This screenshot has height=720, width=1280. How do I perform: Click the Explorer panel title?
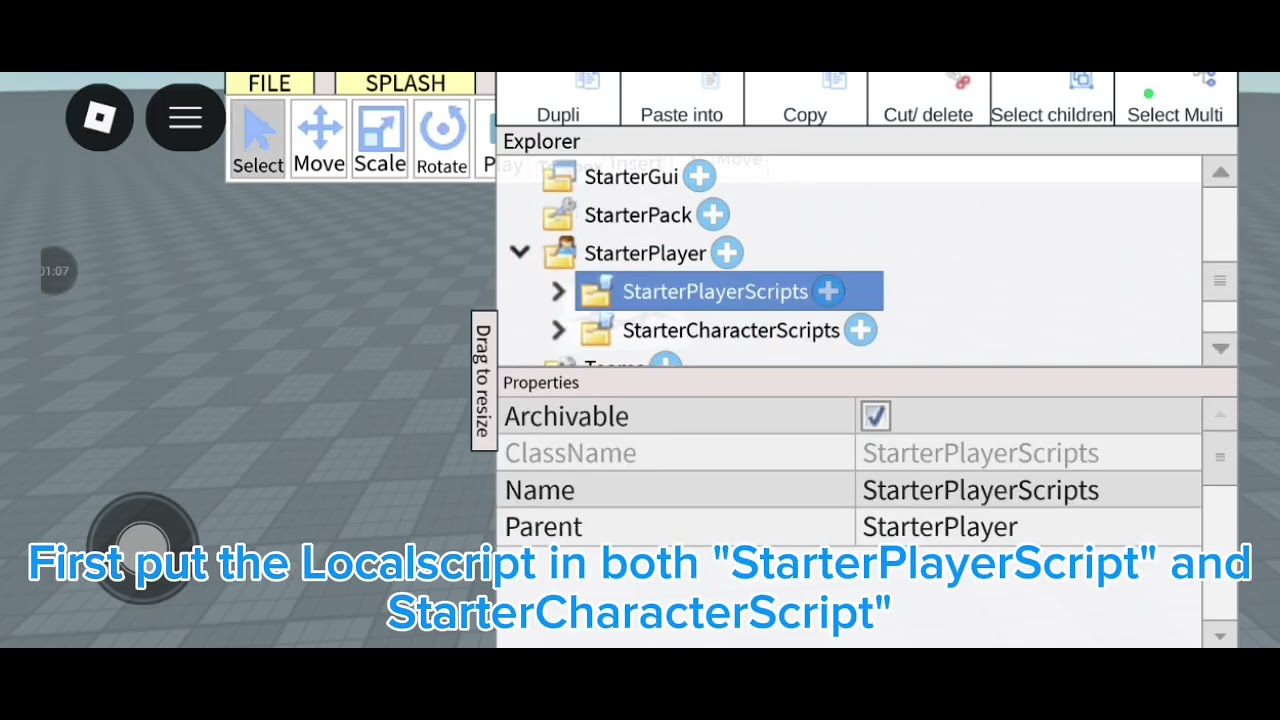tap(541, 142)
